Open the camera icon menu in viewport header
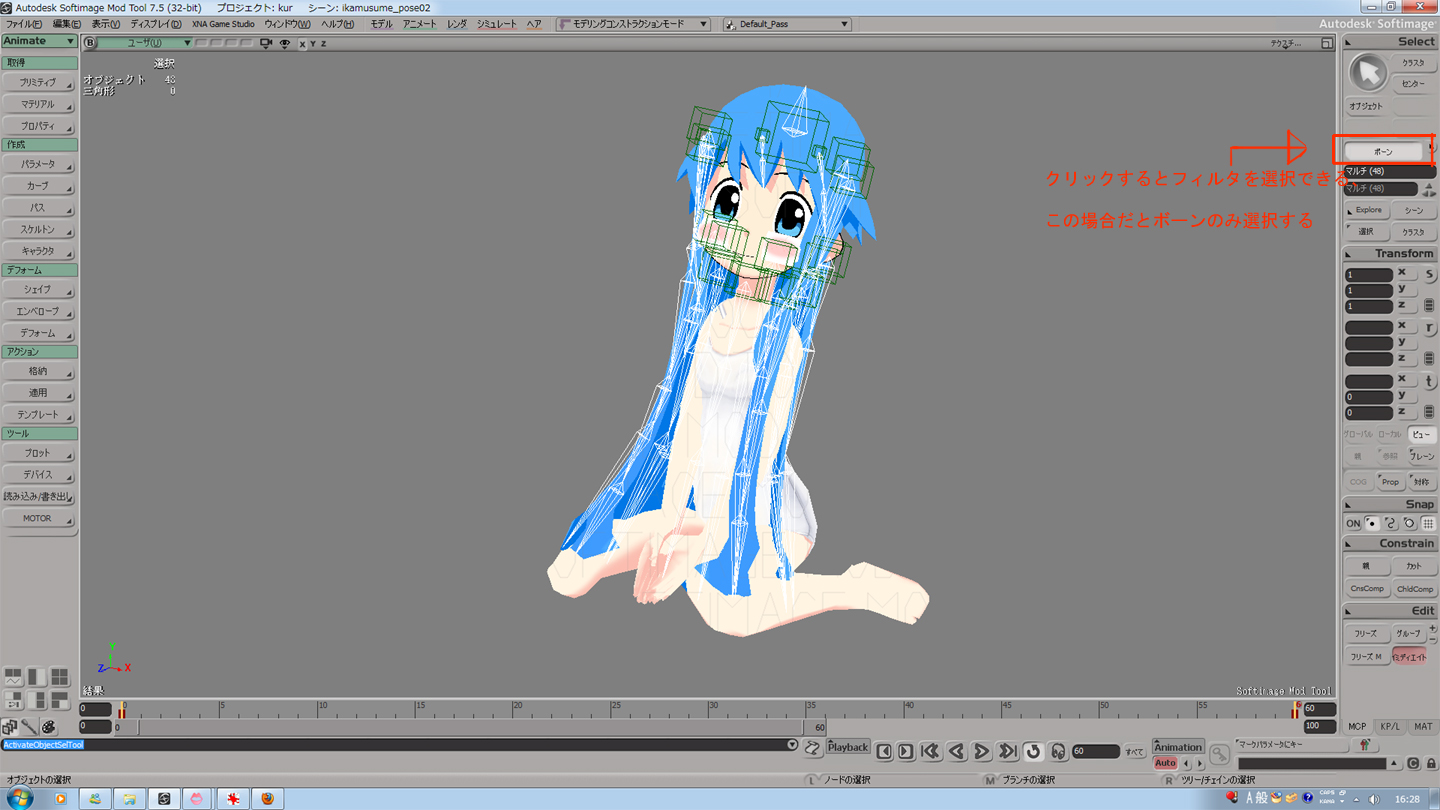The height and width of the screenshot is (810, 1440). 266,43
